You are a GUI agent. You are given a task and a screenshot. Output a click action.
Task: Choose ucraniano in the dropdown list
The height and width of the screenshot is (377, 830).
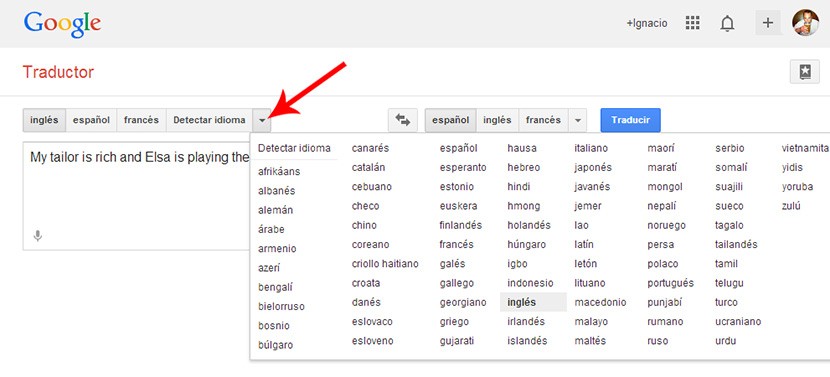pos(738,321)
